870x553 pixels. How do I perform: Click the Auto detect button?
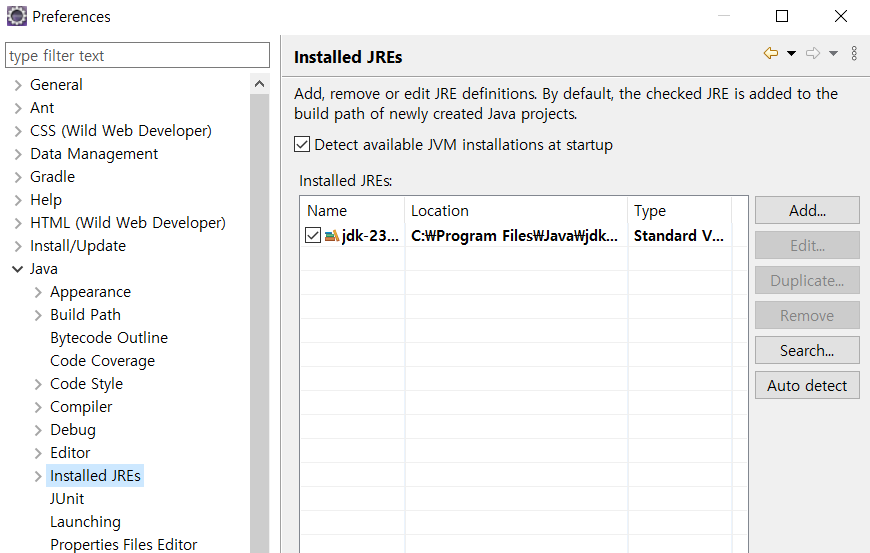pyautogui.click(x=807, y=385)
